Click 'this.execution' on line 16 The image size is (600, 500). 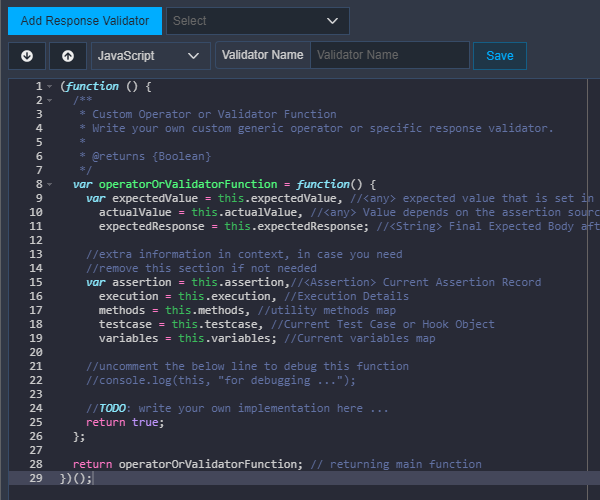[x=224, y=296]
